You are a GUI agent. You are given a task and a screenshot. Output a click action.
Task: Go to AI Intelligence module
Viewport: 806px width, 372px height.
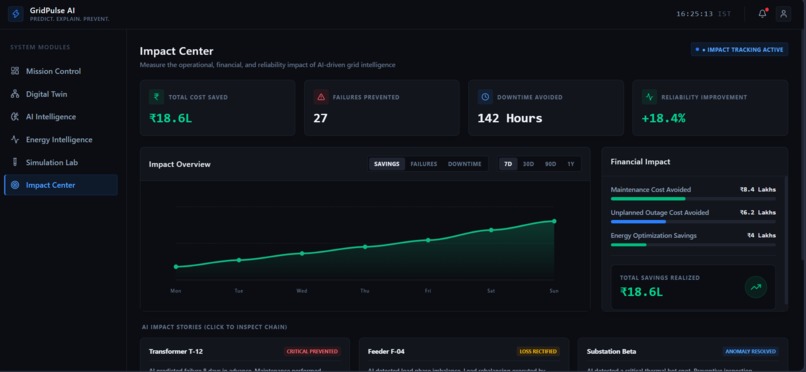(61, 117)
